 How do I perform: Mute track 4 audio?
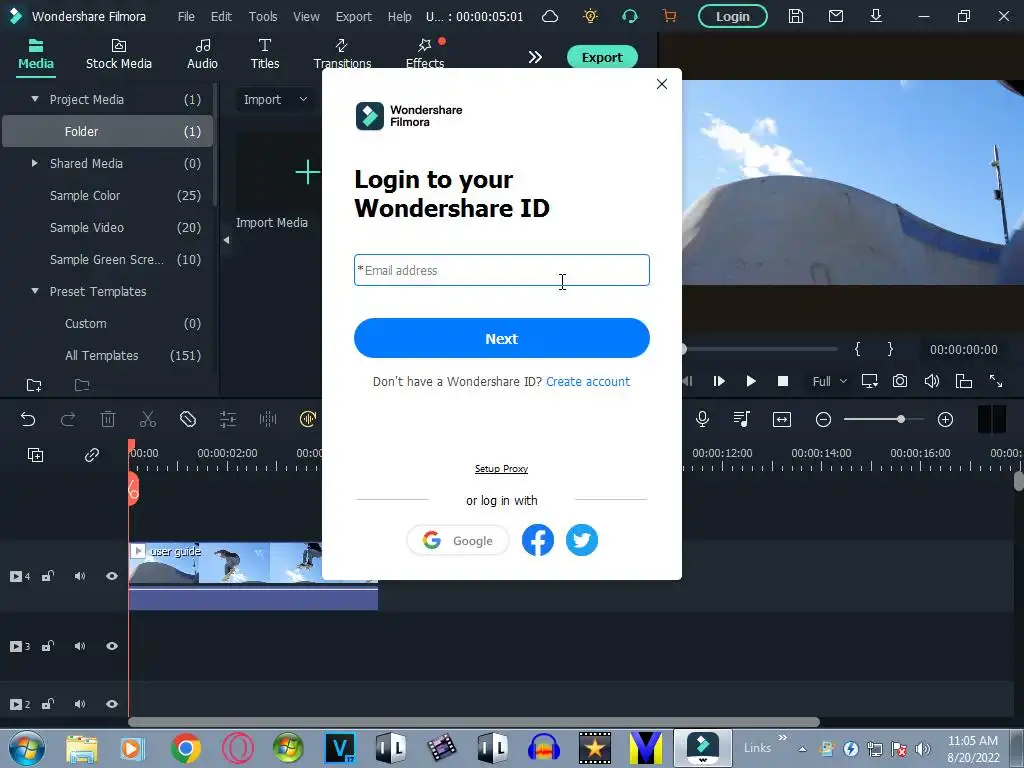click(x=80, y=576)
